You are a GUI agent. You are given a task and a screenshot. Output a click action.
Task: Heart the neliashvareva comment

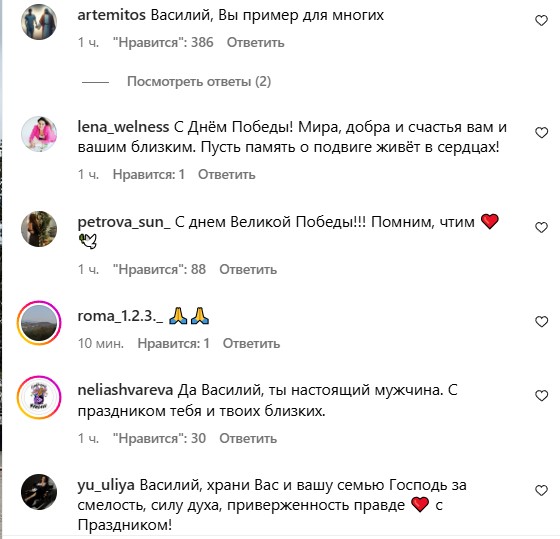(541, 396)
